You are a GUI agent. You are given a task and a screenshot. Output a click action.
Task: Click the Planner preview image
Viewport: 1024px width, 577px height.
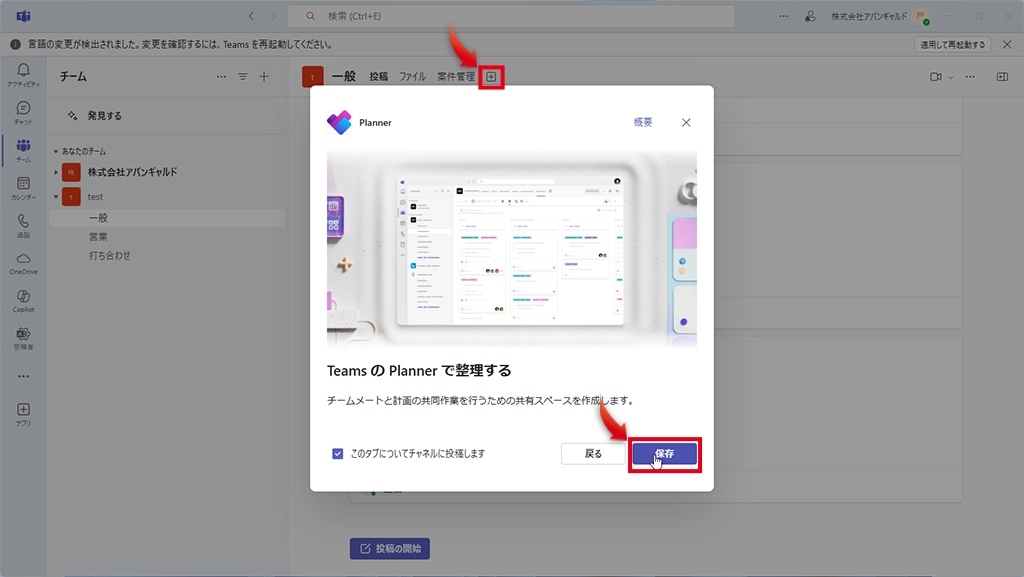(x=512, y=249)
